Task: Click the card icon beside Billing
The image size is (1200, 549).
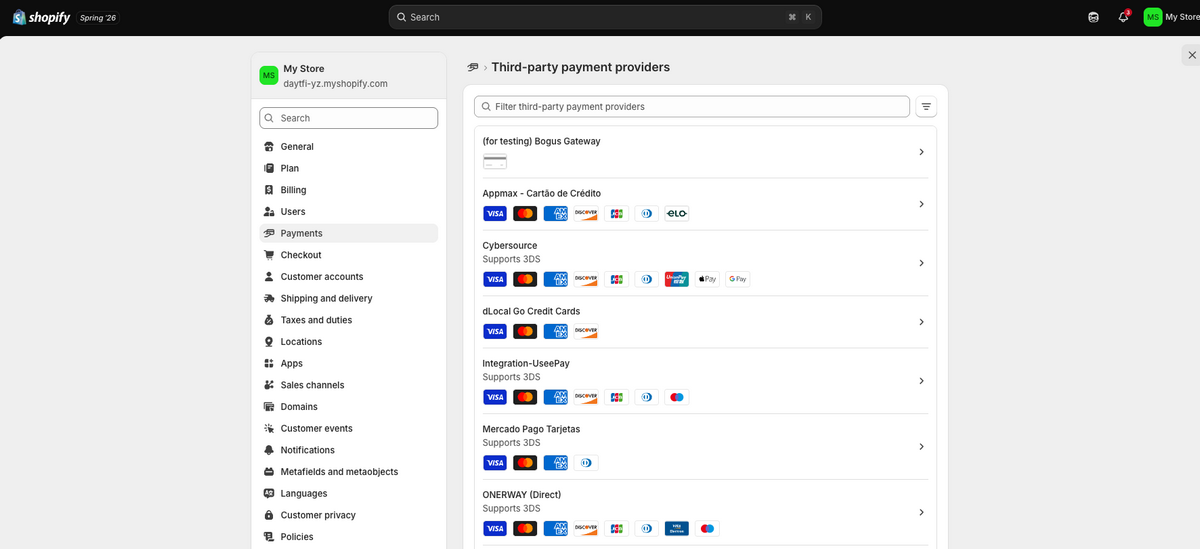Action: (x=269, y=190)
